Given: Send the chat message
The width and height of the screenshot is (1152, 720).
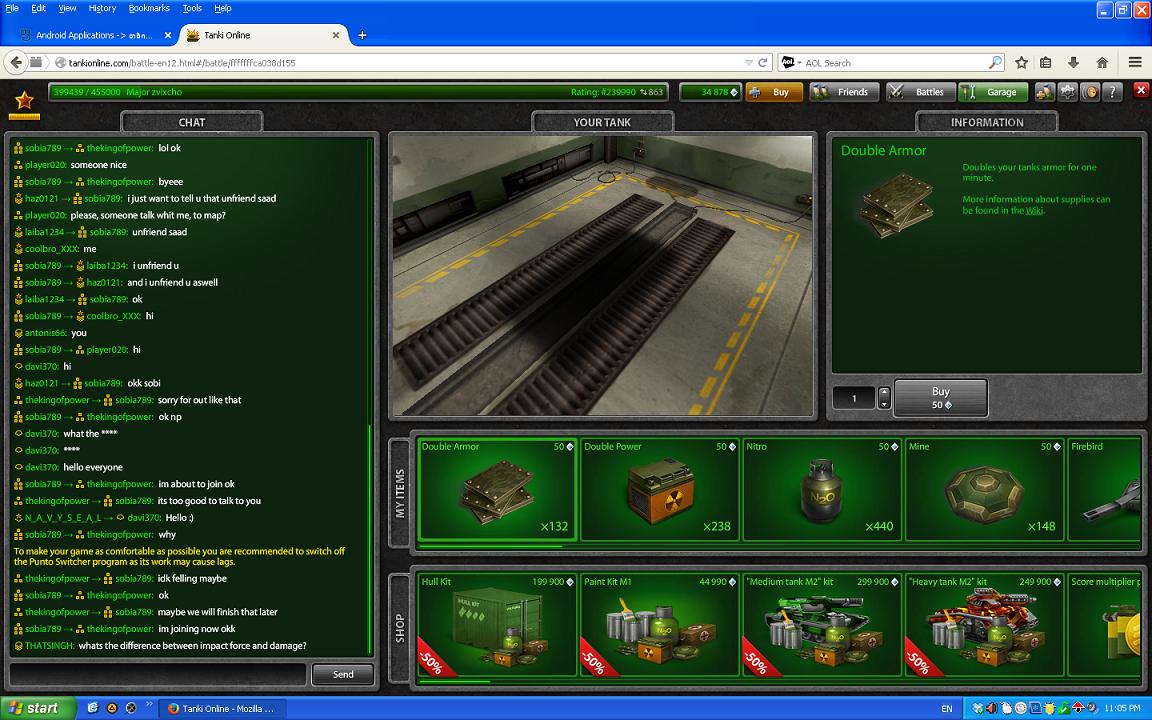Looking at the screenshot, I should tap(342, 674).
